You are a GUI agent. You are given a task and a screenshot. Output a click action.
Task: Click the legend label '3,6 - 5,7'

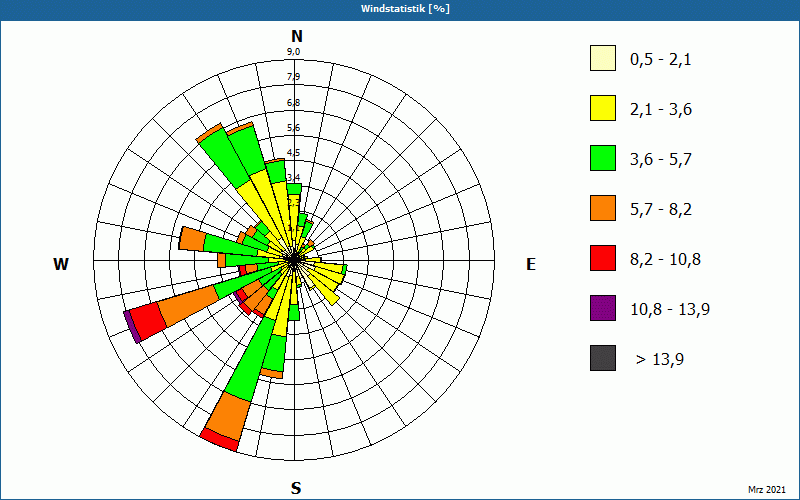661,160
